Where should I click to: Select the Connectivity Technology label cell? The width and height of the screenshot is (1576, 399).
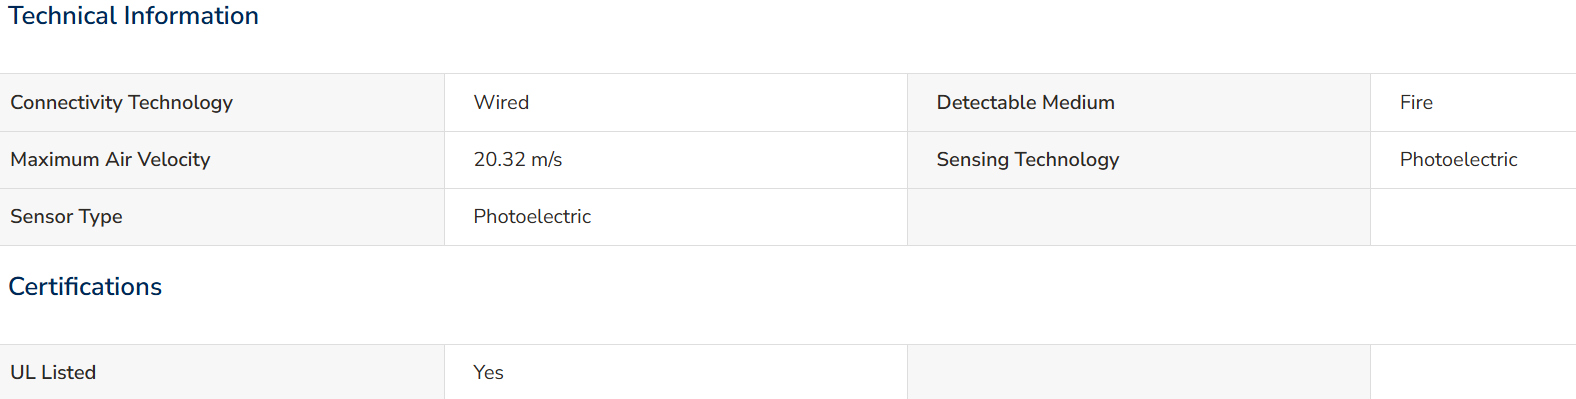click(222, 103)
